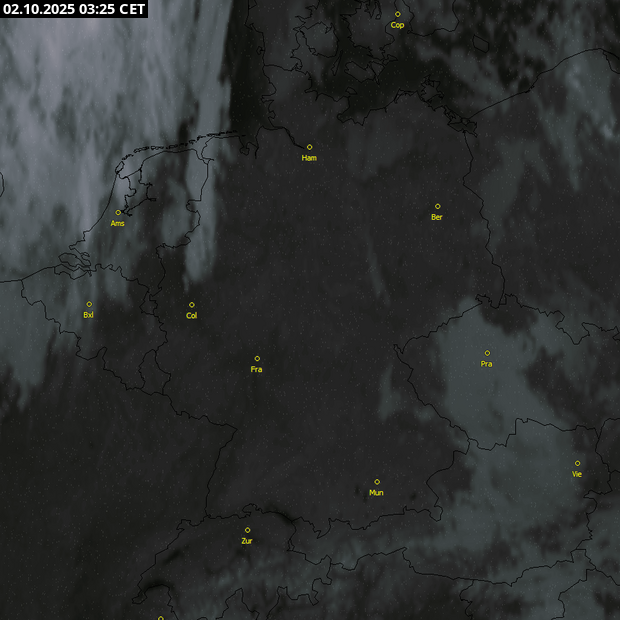Click the 'Ber' text label
620x620 pixels.
pos(437,217)
